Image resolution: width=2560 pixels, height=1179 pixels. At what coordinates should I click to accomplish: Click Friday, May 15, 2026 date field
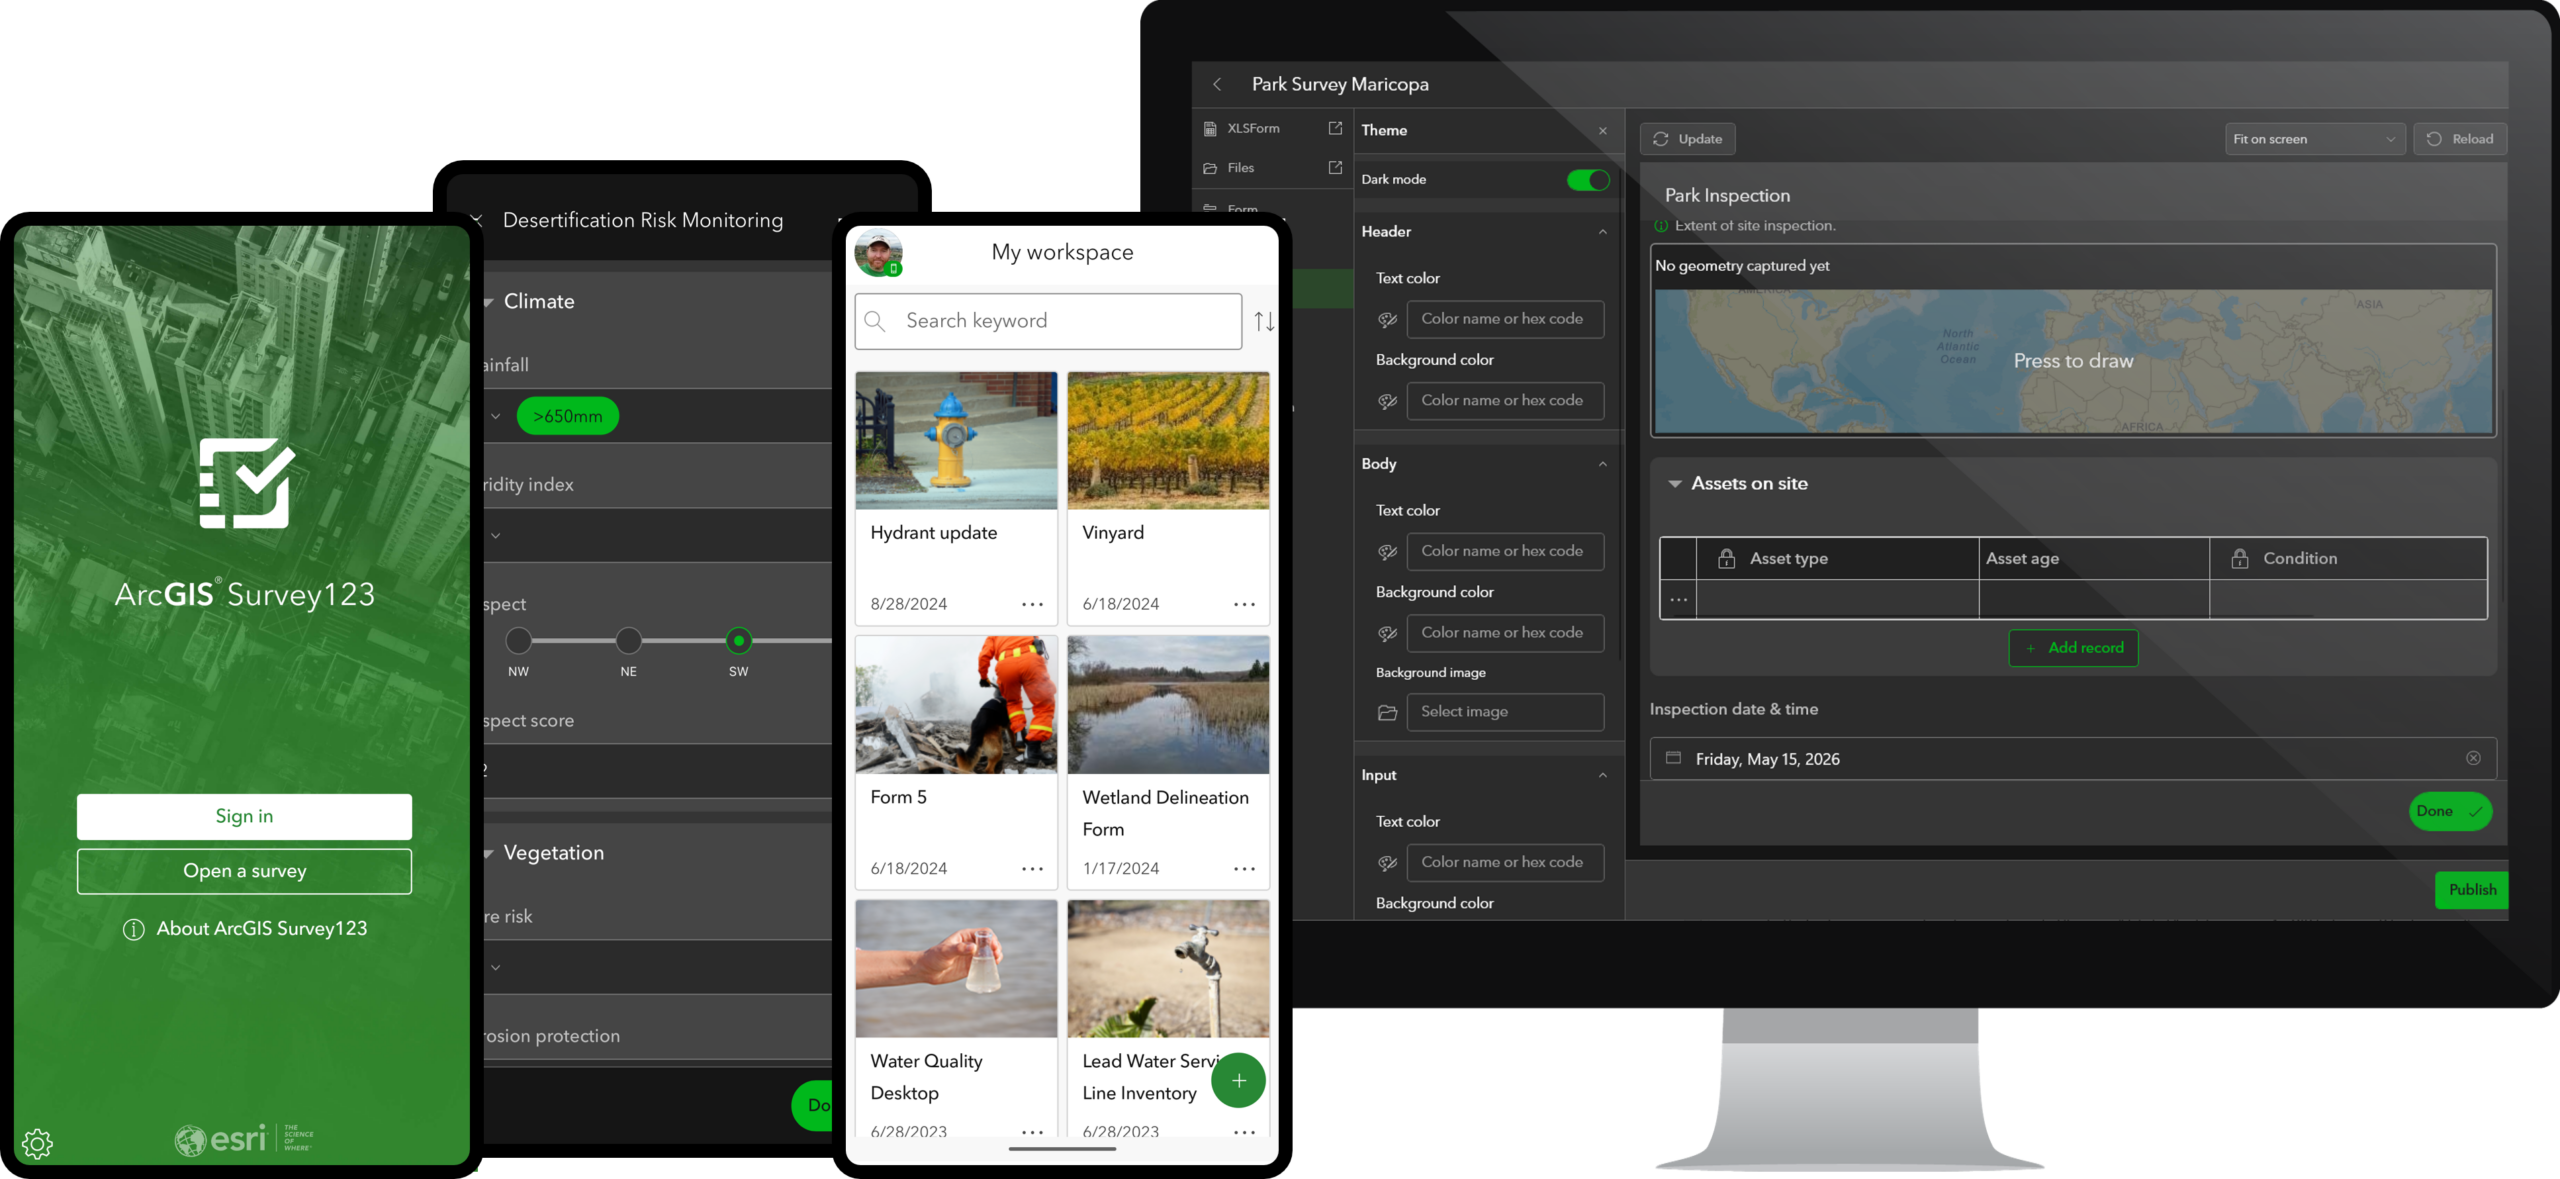(2072, 759)
